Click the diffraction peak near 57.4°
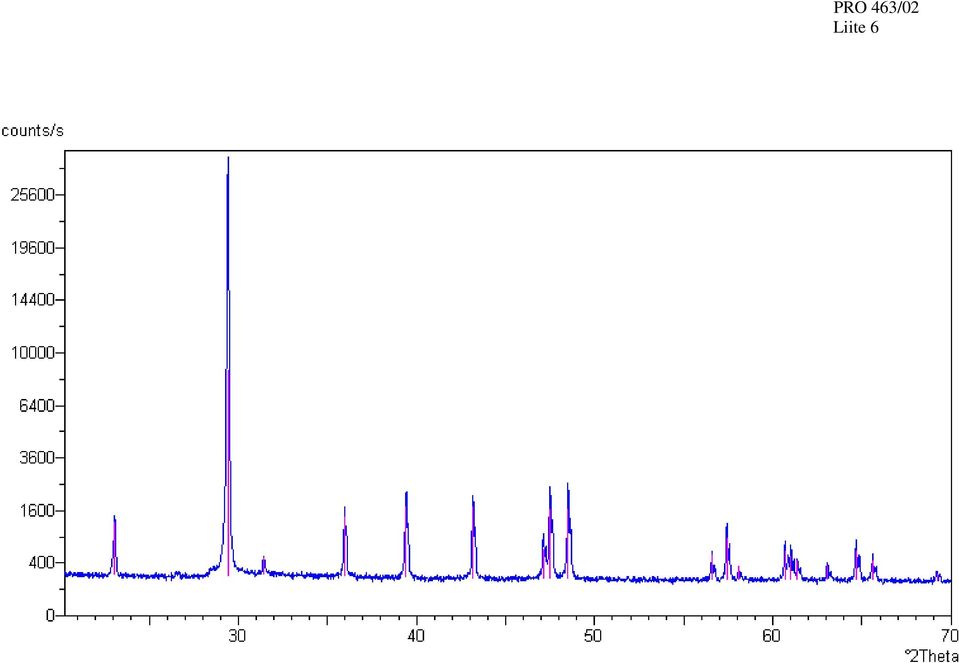This screenshot has width=959, height=663. click(x=727, y=550)
